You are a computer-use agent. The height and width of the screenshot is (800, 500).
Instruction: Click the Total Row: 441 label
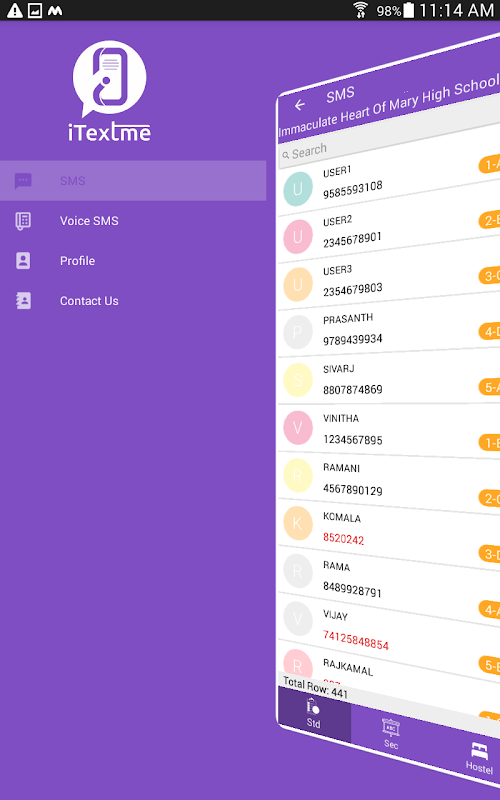pos(315,687)
